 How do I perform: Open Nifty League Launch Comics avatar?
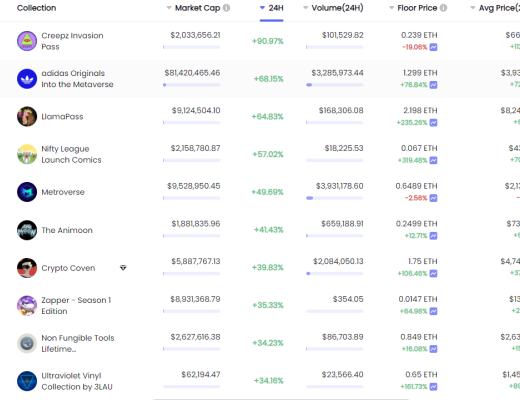pyautogui.click(x=27, y=154)
